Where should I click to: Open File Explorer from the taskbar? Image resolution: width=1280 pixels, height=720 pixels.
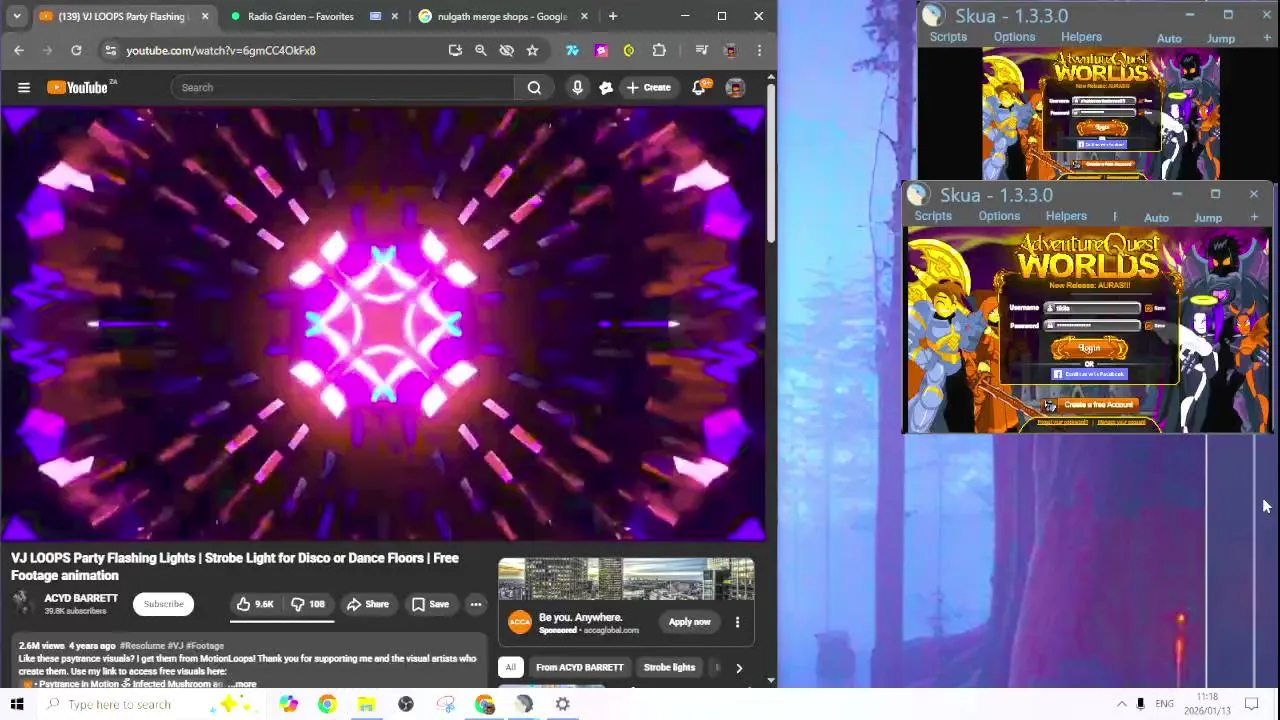366,704
